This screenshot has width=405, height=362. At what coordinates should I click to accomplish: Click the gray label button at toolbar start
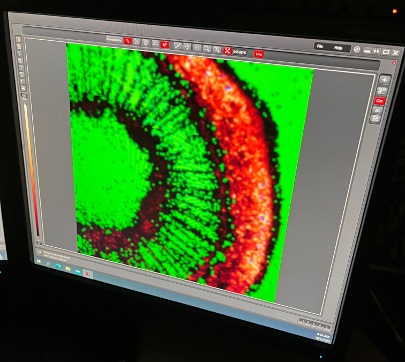(114, 39)
